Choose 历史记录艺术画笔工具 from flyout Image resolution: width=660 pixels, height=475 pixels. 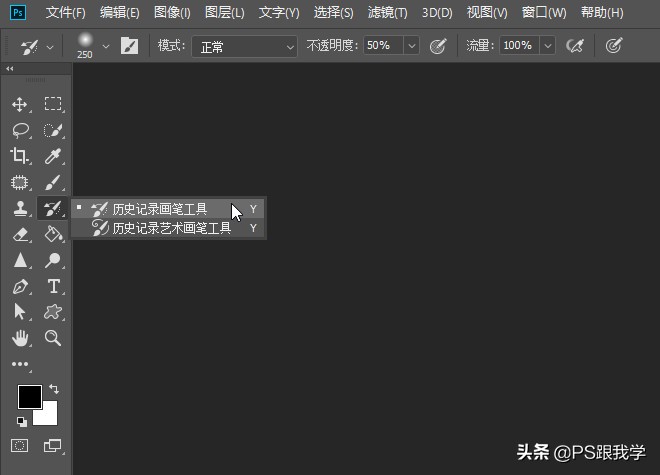tap(168, 228)
